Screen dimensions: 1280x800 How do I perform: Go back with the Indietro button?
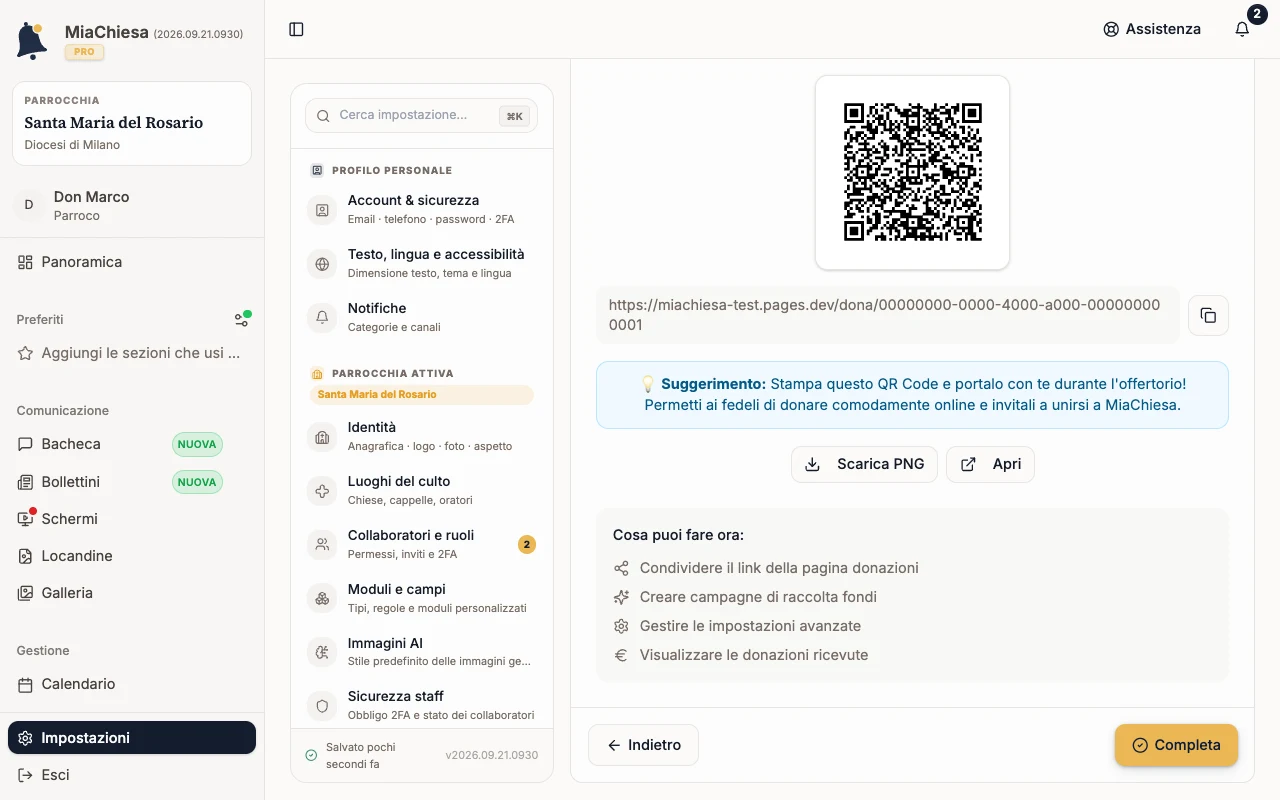pyautogui.click(x=643, y=745)
